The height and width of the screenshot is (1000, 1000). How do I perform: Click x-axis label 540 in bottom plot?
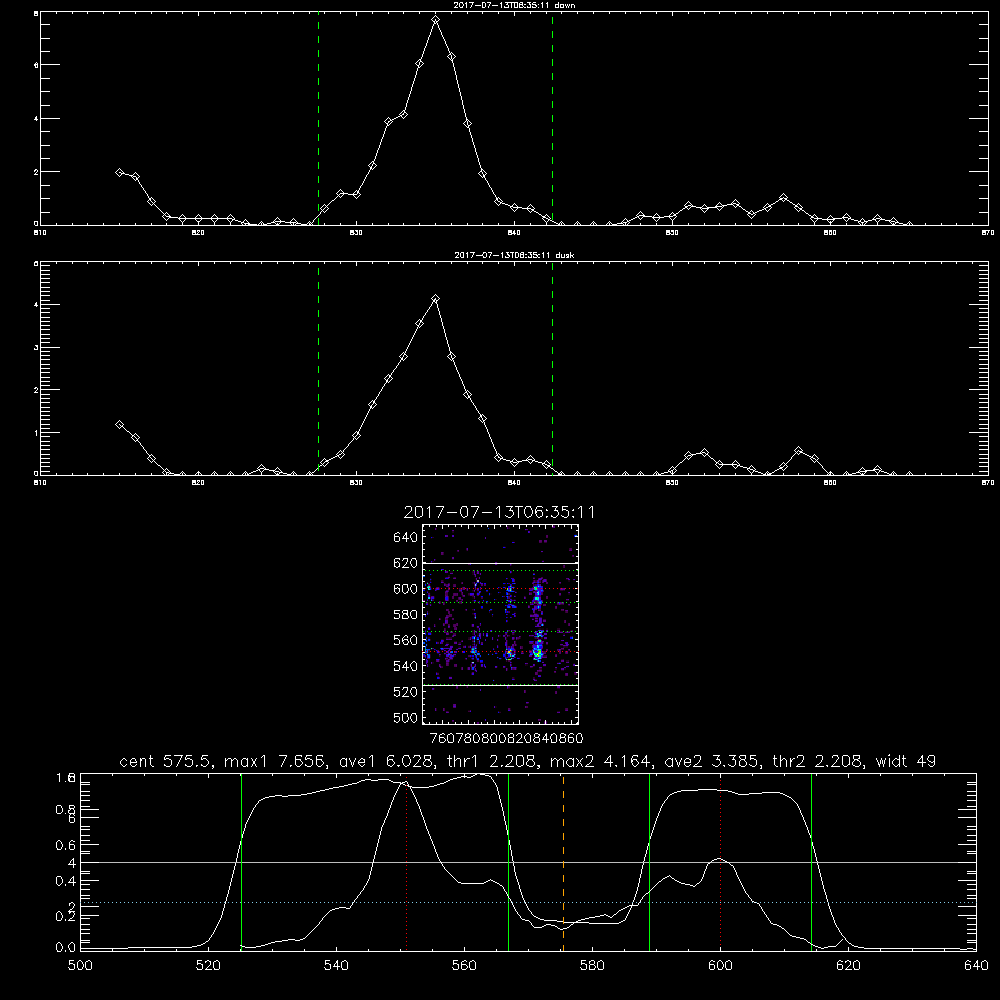coord(336,966)
